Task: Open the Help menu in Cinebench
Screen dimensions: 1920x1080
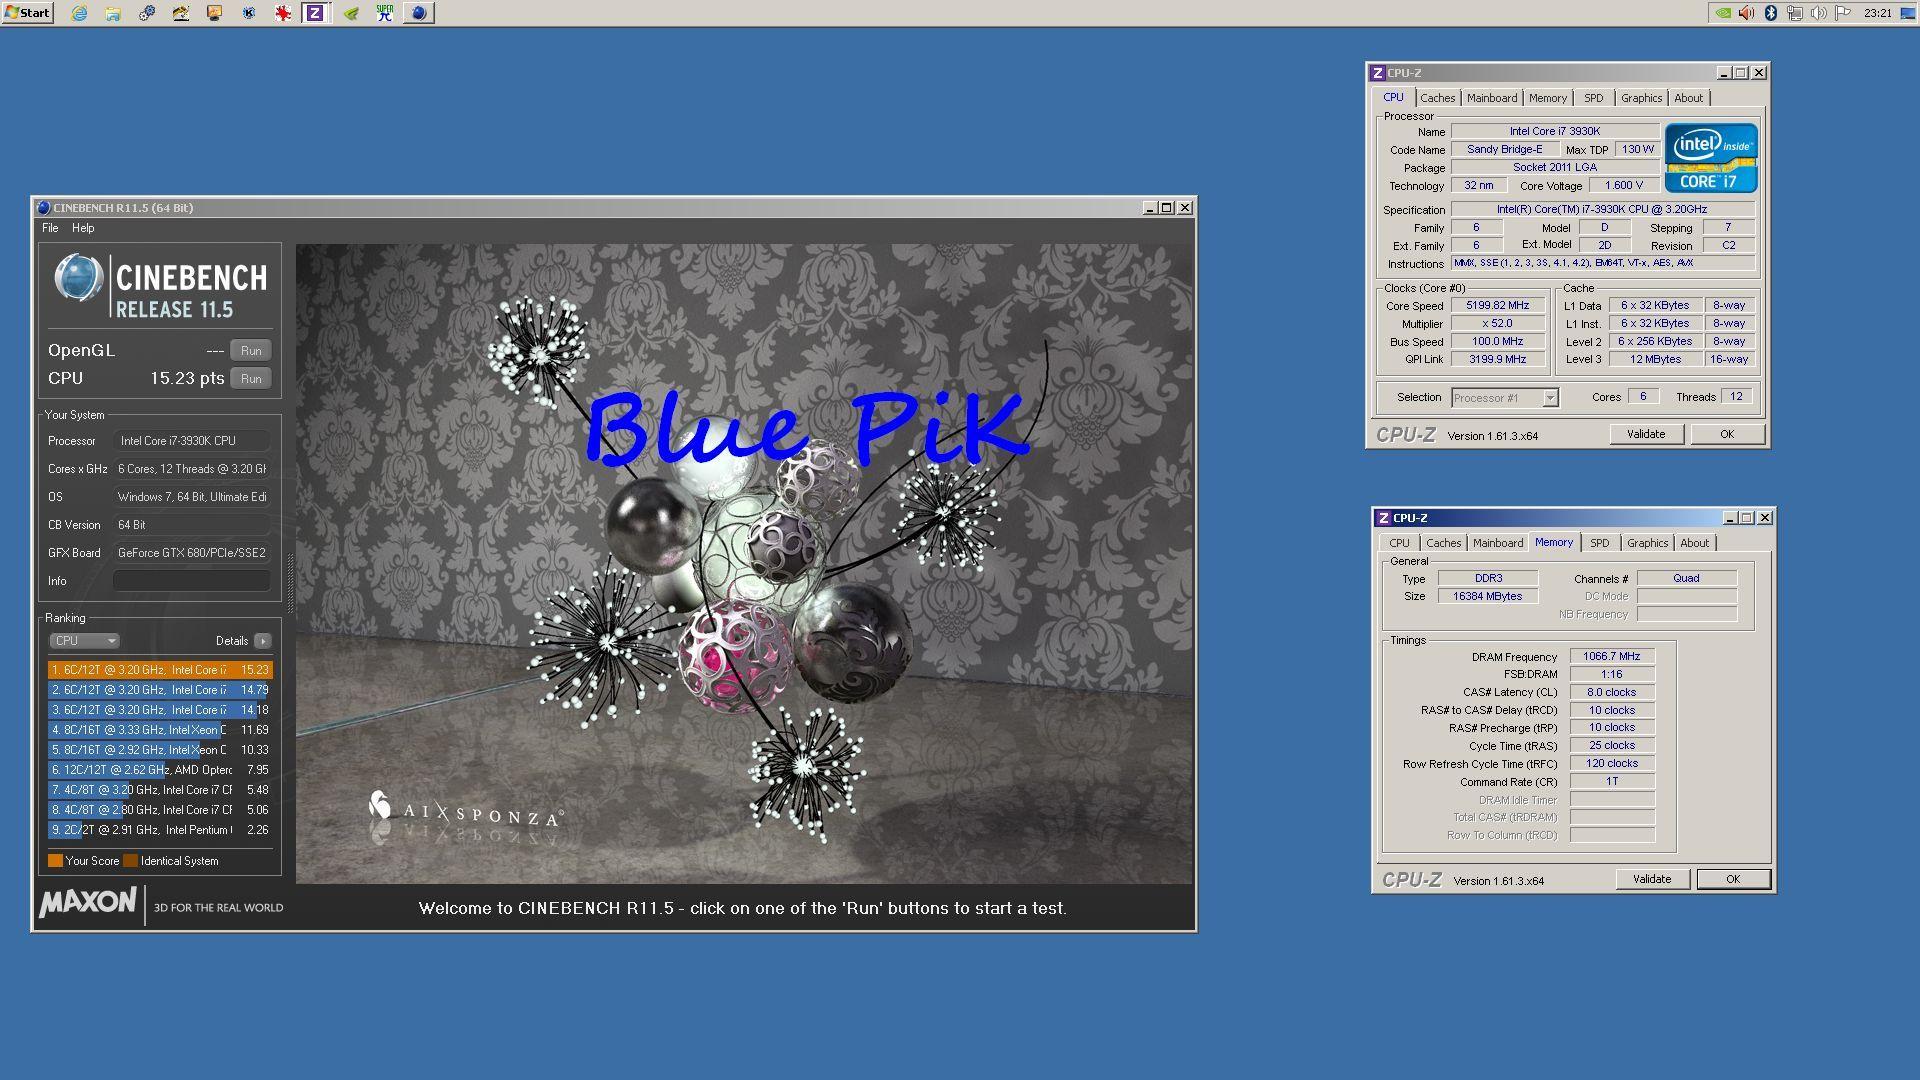Action: (x=83, y=228)
